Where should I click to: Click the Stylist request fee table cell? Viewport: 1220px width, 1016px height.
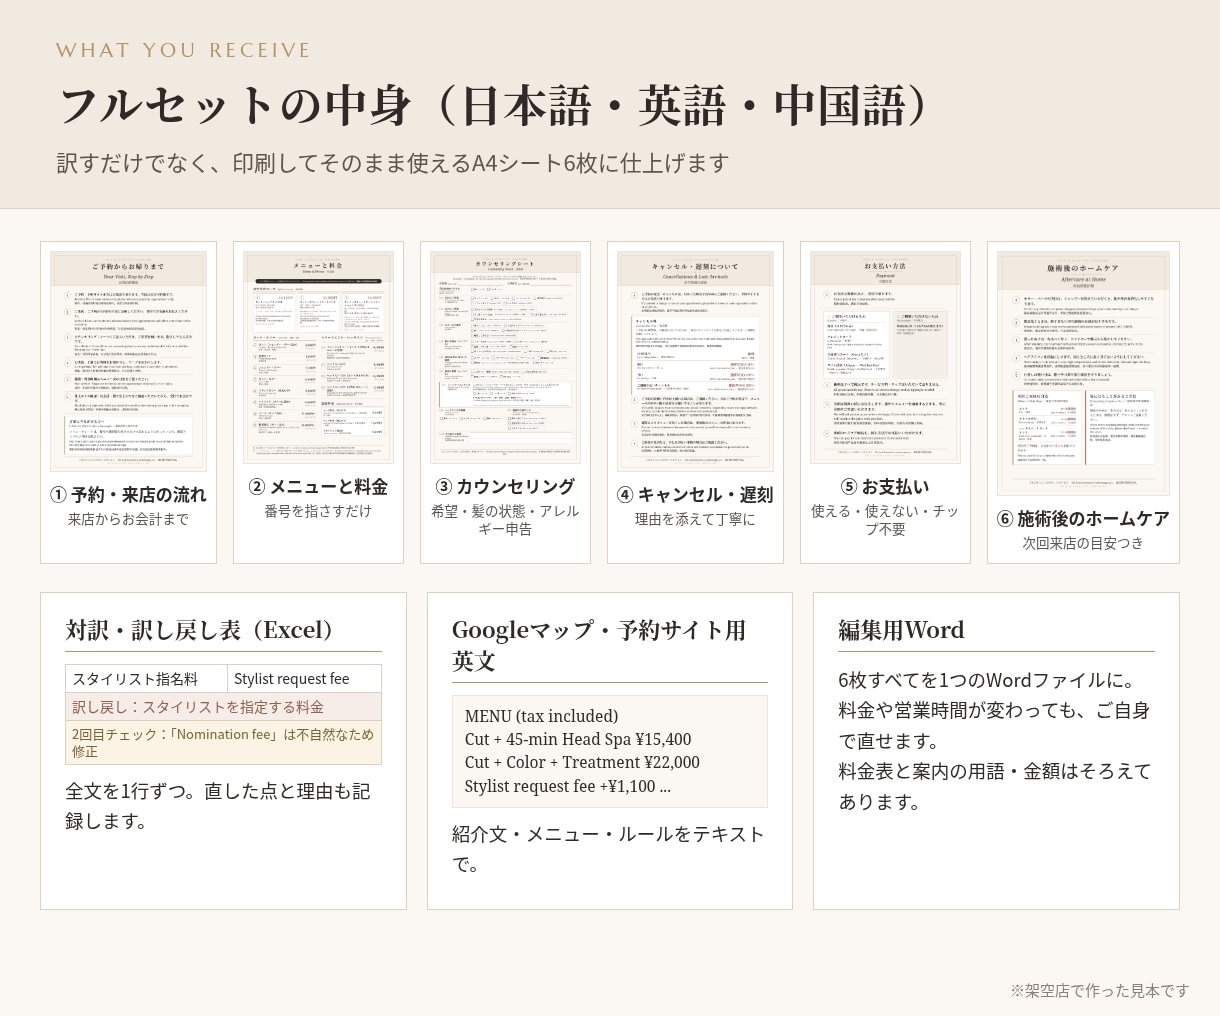coord(304,679)
